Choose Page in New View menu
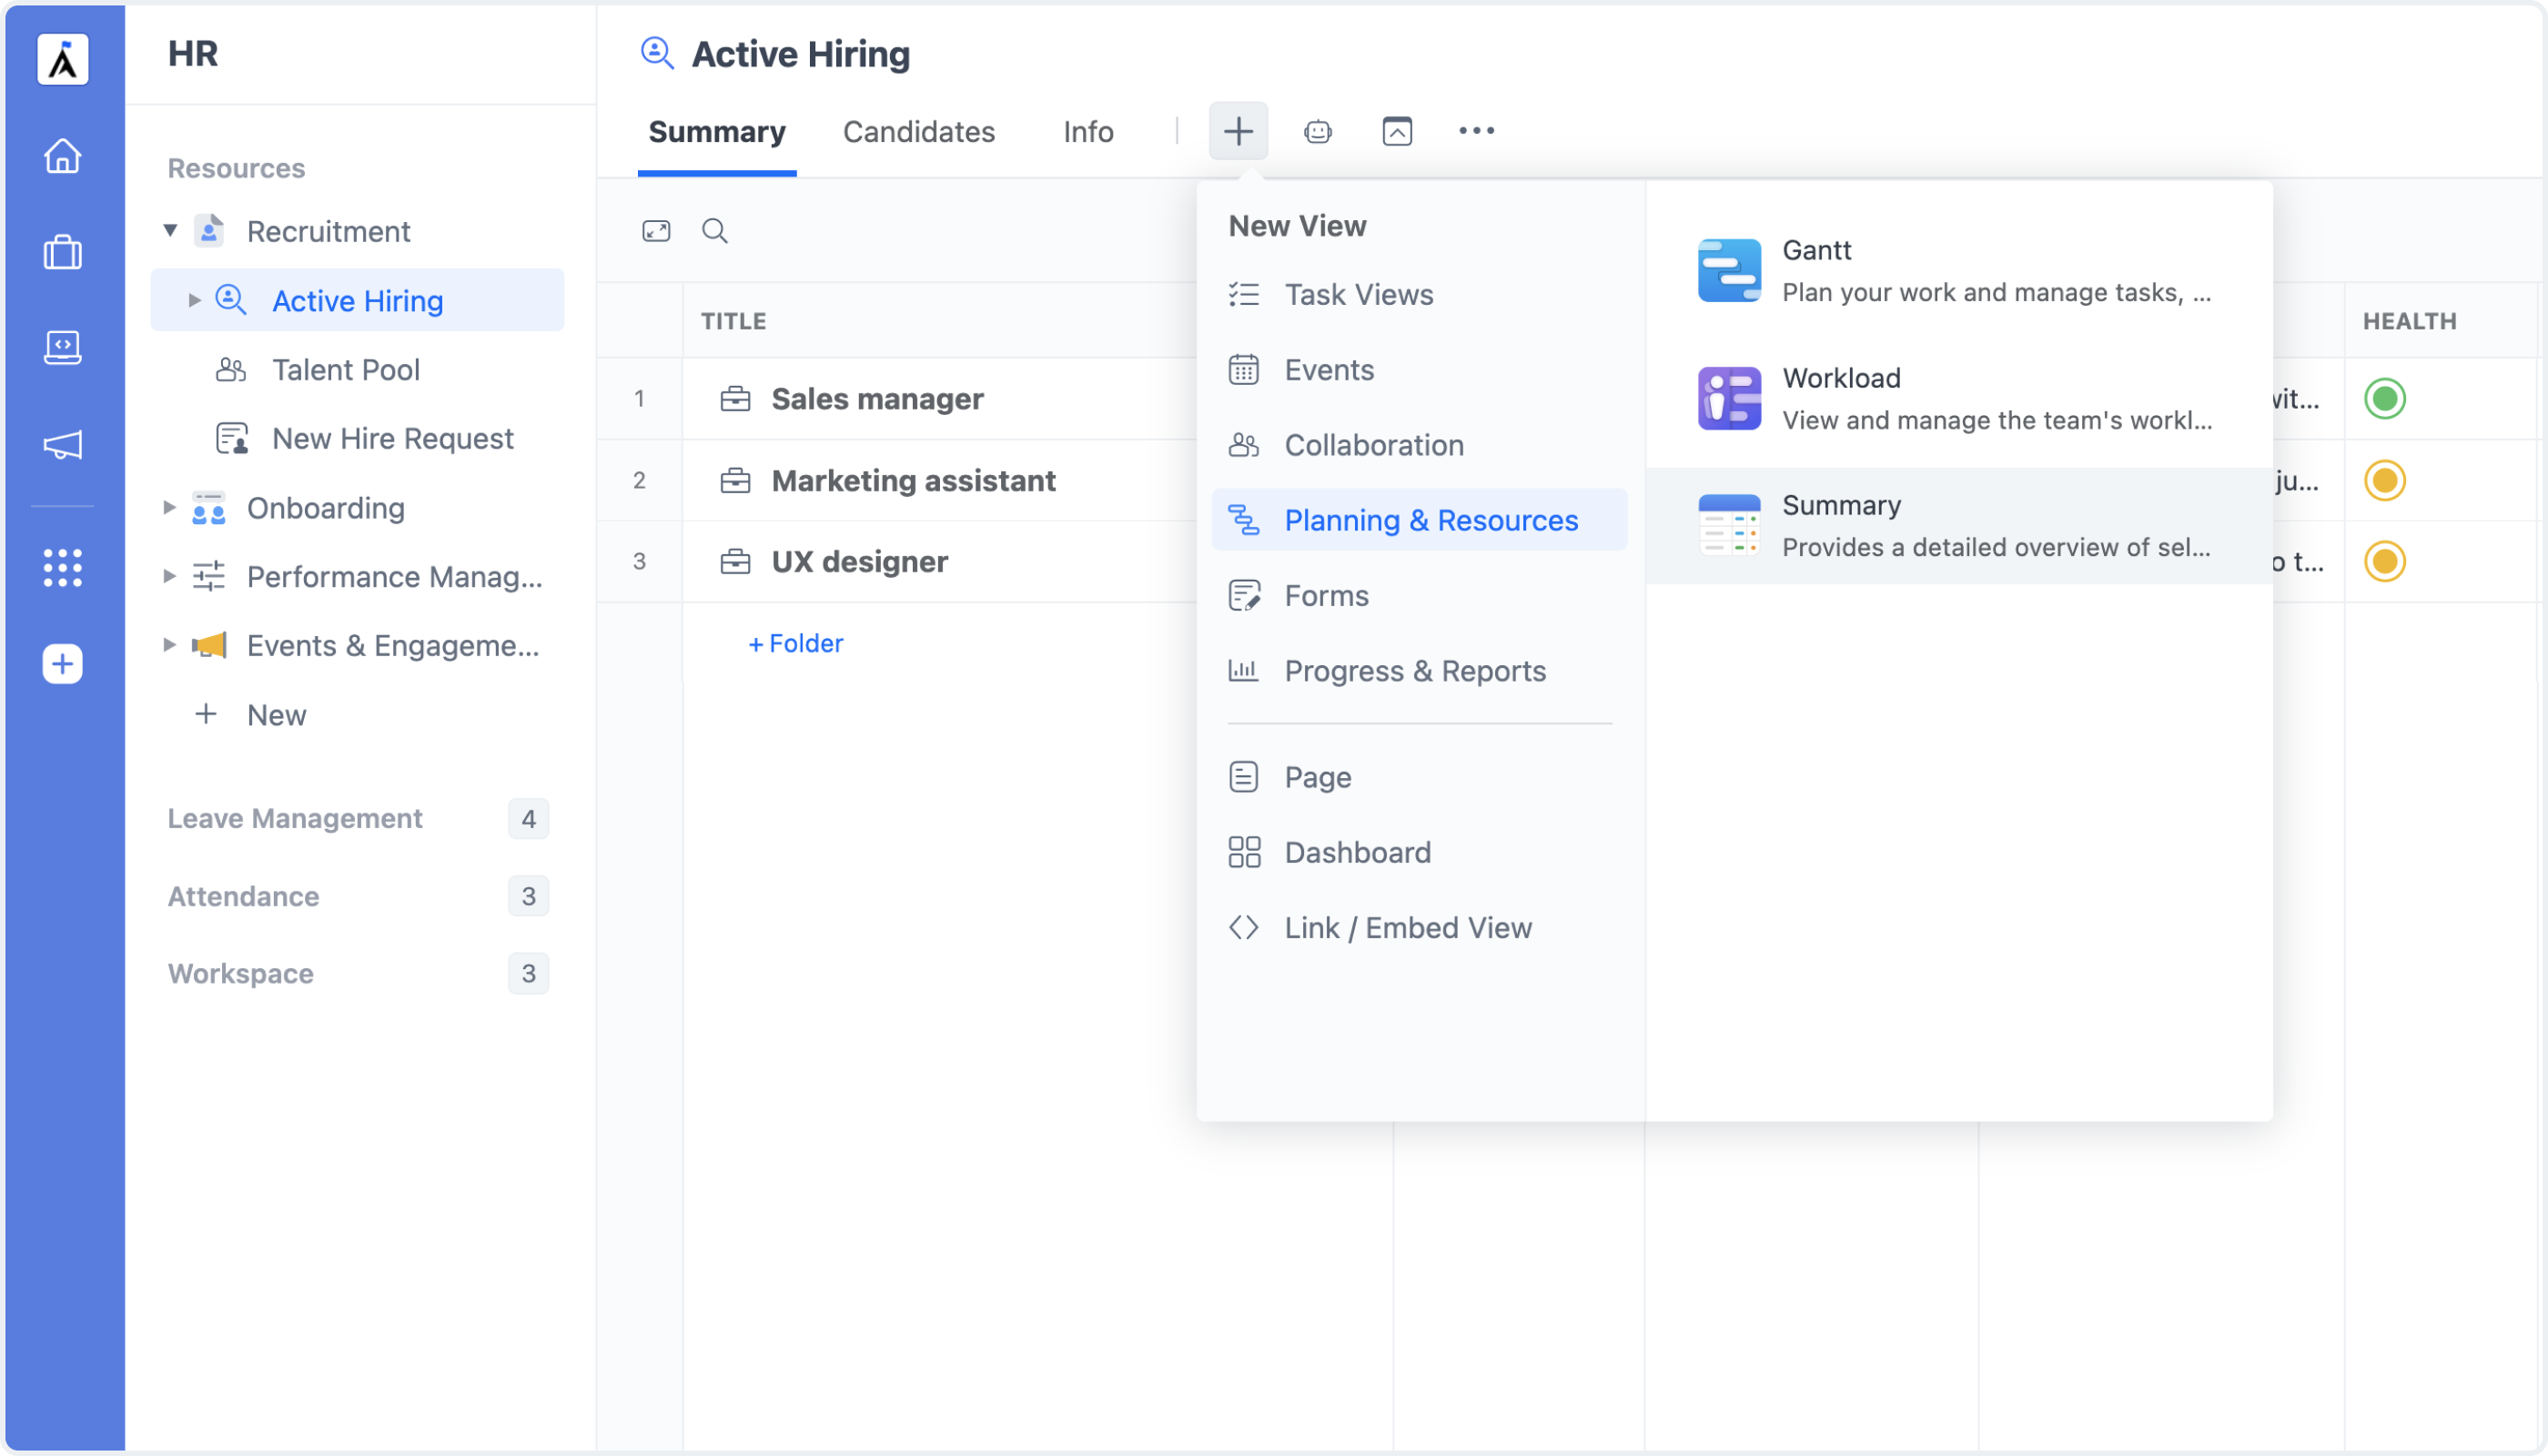 click(1419, 778)
